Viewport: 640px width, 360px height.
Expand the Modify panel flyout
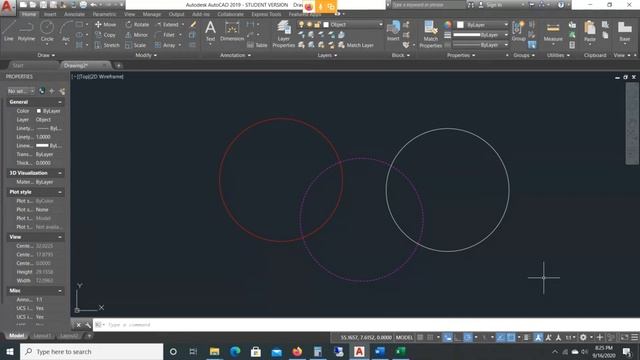[146, 55]
